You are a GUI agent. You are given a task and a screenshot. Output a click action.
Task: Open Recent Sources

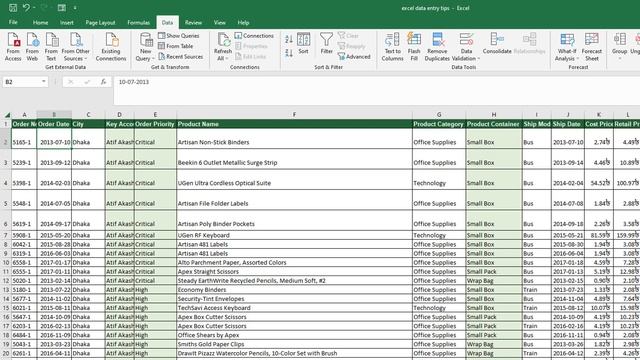point(180,57)
